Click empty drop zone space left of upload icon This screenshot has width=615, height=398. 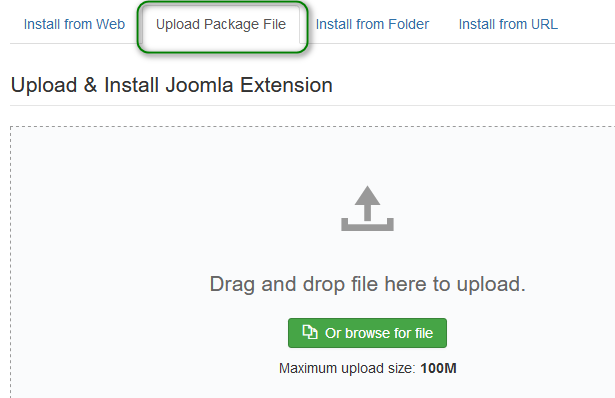176,208
